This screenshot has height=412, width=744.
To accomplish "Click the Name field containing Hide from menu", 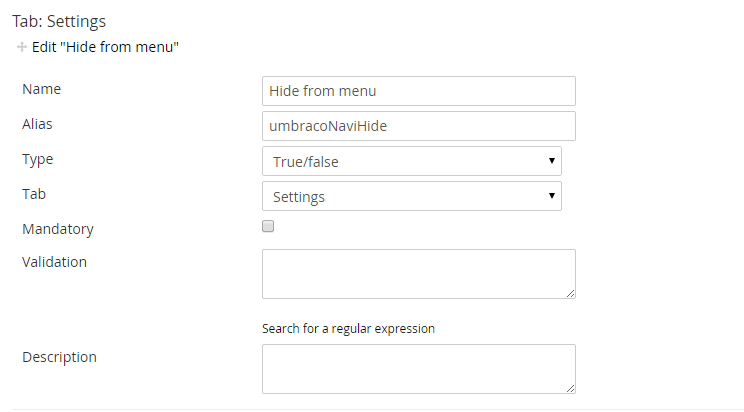I will pyautogui.click(x=419, y=91).
